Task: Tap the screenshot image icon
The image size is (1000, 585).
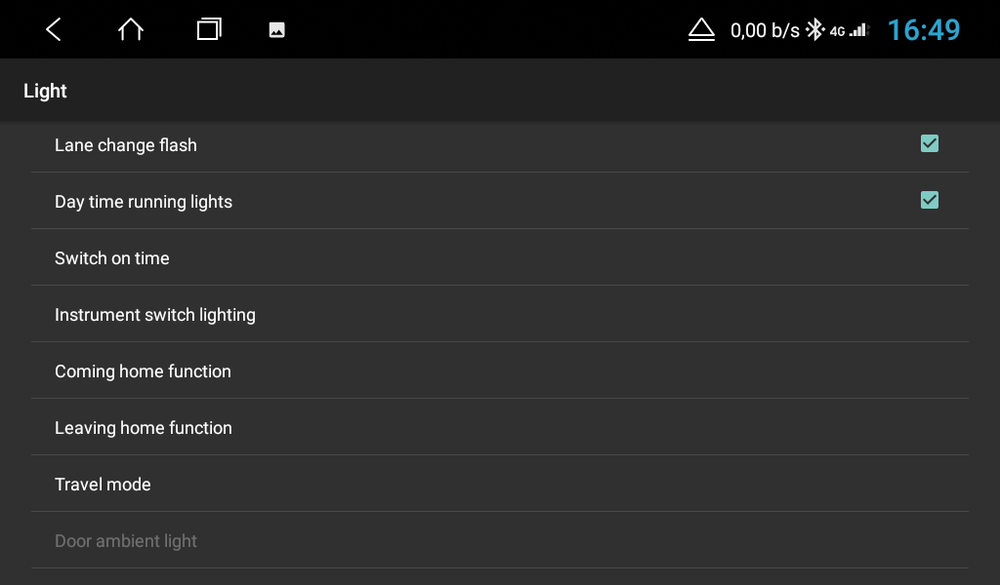Action: click(276, 29)
